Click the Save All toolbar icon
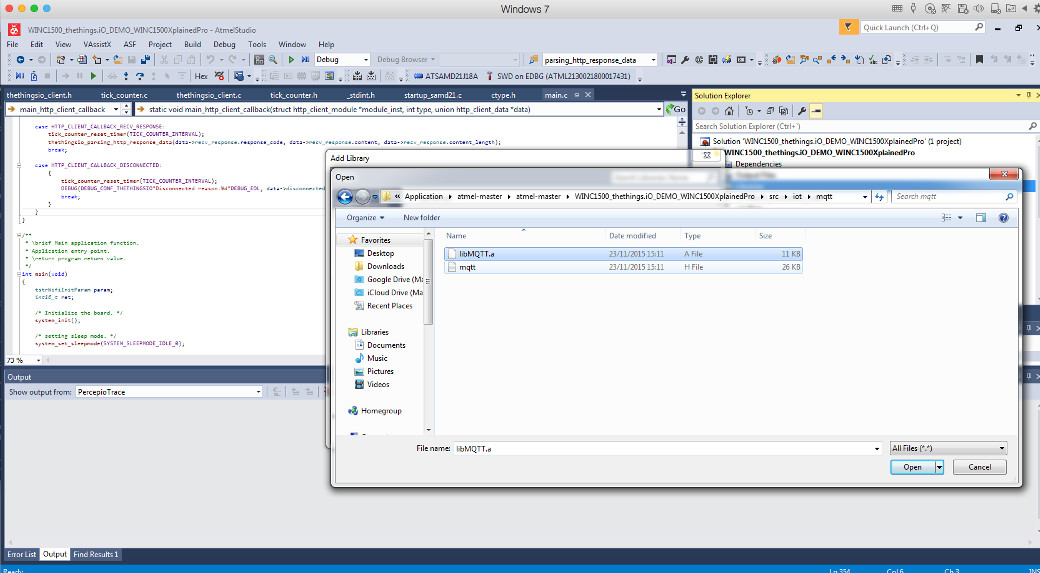Screen dimensions: 1040x573 point(145,60)
